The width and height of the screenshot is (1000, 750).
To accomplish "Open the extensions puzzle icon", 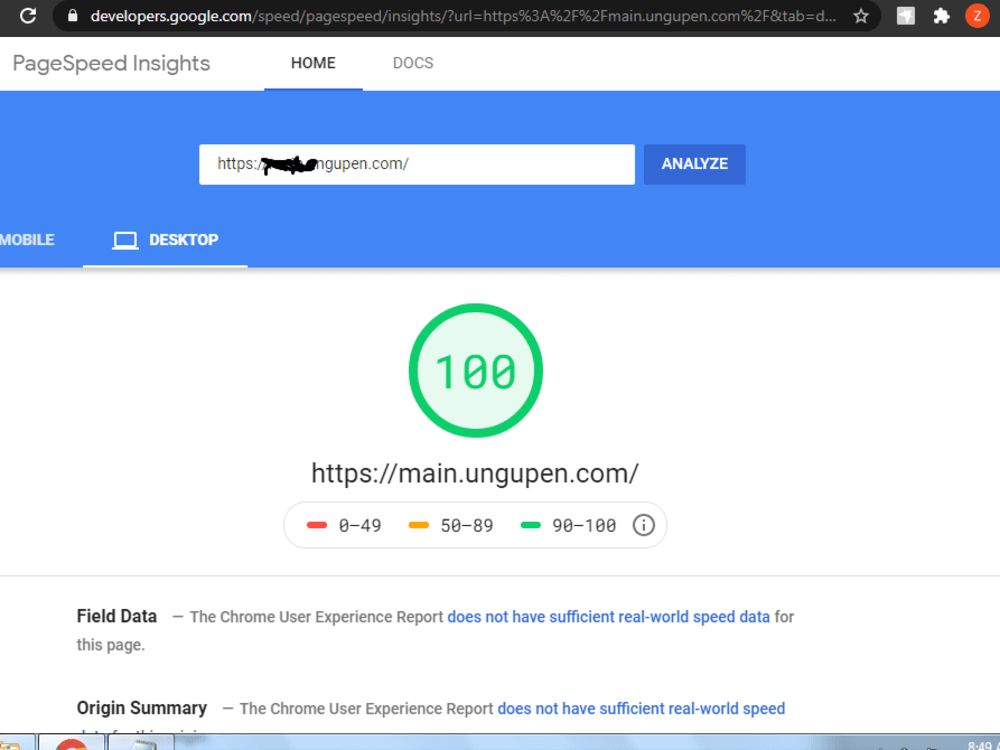I will click(941, 16).
